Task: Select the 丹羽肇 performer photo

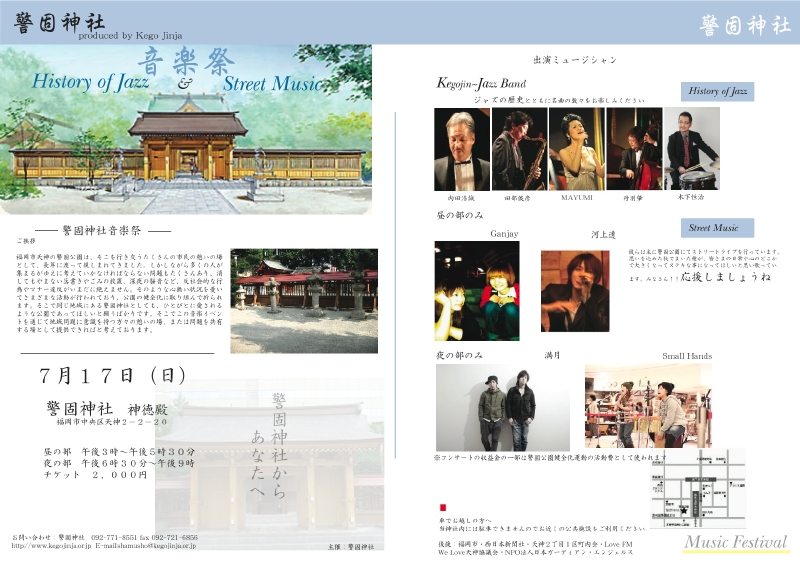Action: pyautogui.click(x=634, y=149)
